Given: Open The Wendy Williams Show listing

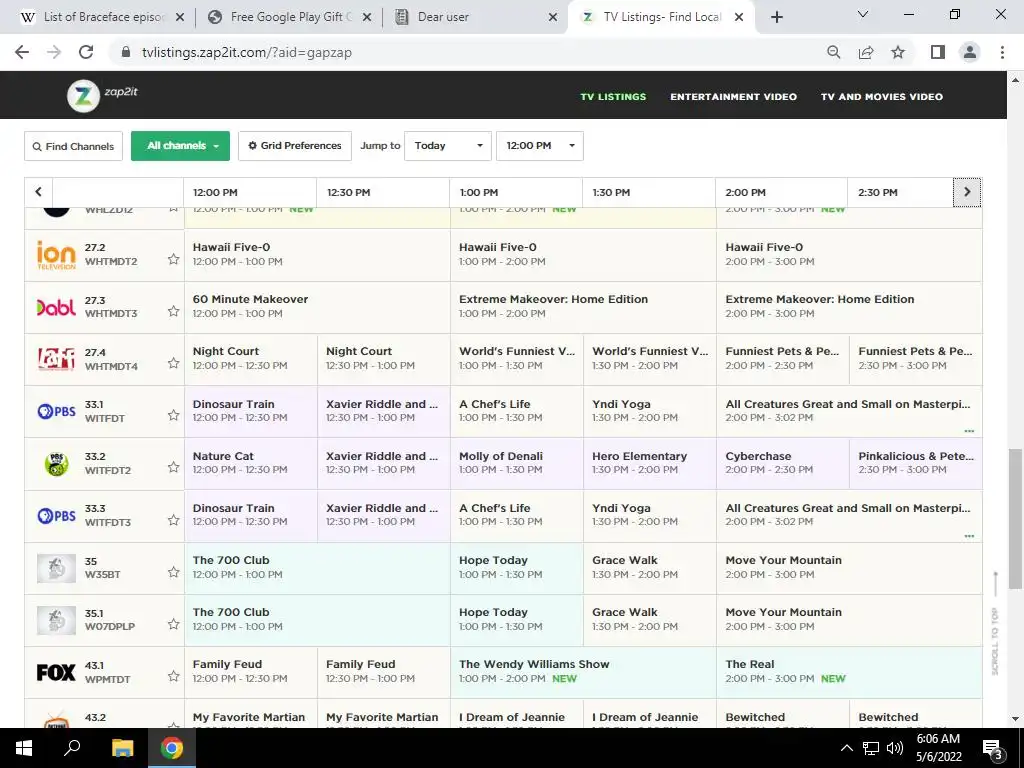Looking at the screenshot, I should (583, 672).
